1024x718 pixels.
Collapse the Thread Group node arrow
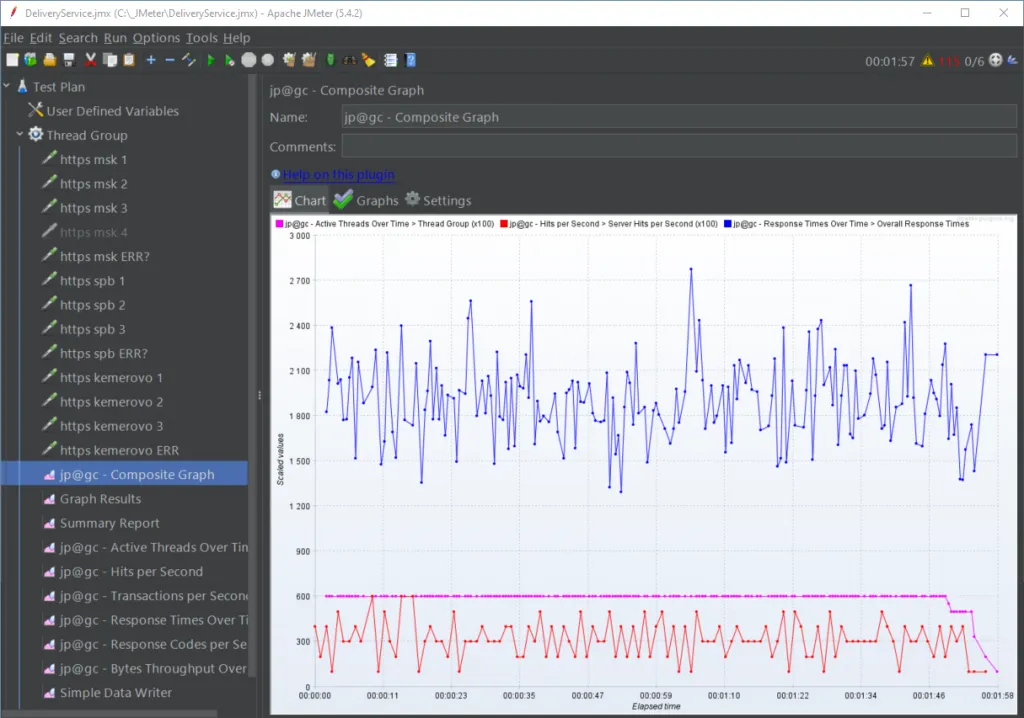(19, 135)
